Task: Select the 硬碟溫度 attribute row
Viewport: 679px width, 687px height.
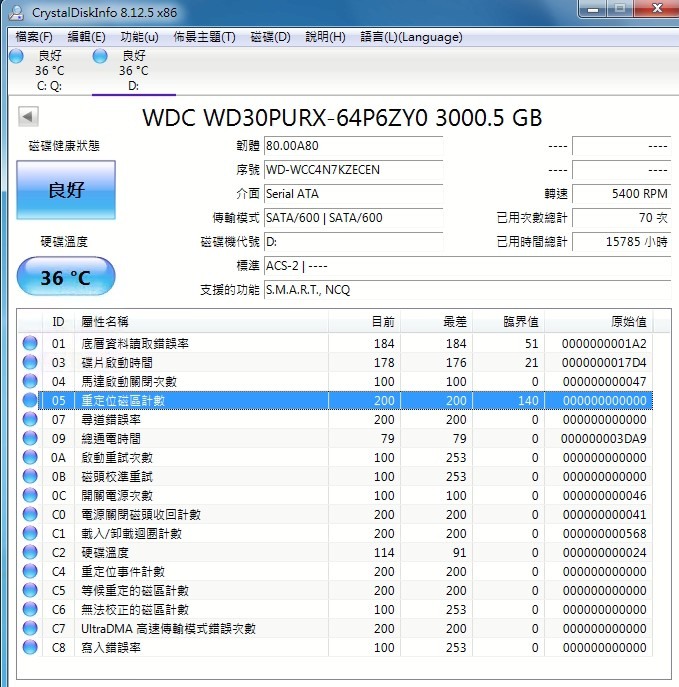Action: tap(335, 552)
